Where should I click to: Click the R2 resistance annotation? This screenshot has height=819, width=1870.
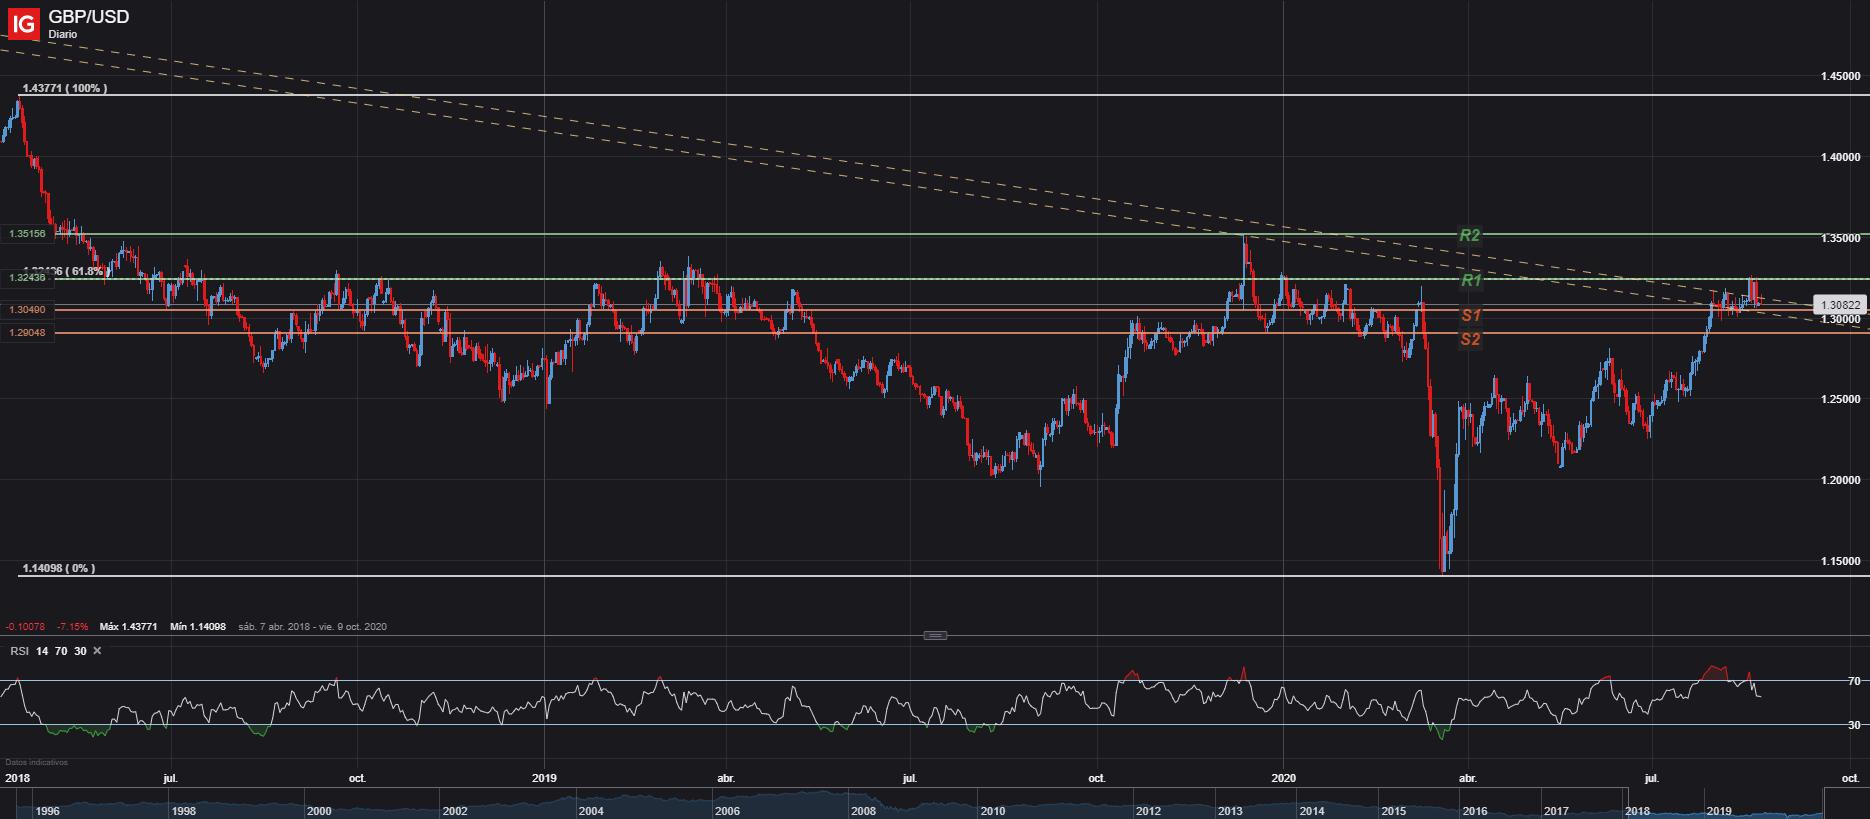click(x=1469, y=235)
